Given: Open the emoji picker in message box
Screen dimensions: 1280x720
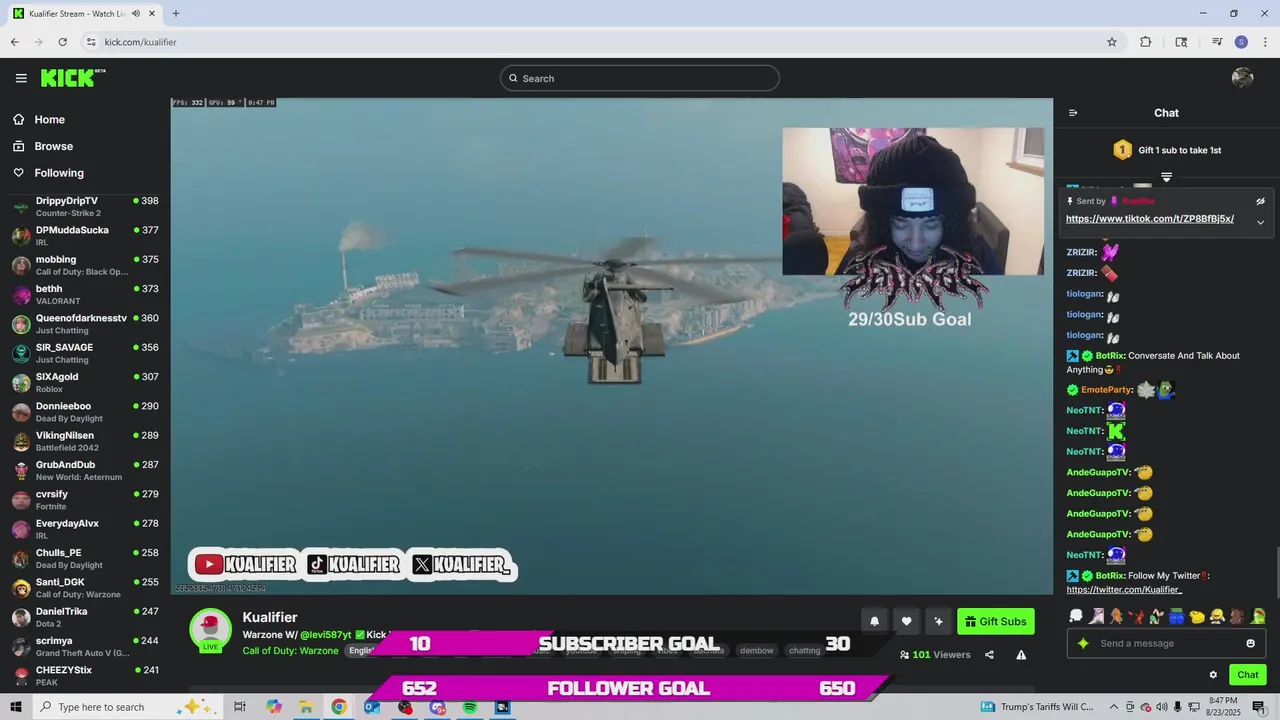Looking at the screenshot, I should pyautogui.click(x=1250, y=643).
